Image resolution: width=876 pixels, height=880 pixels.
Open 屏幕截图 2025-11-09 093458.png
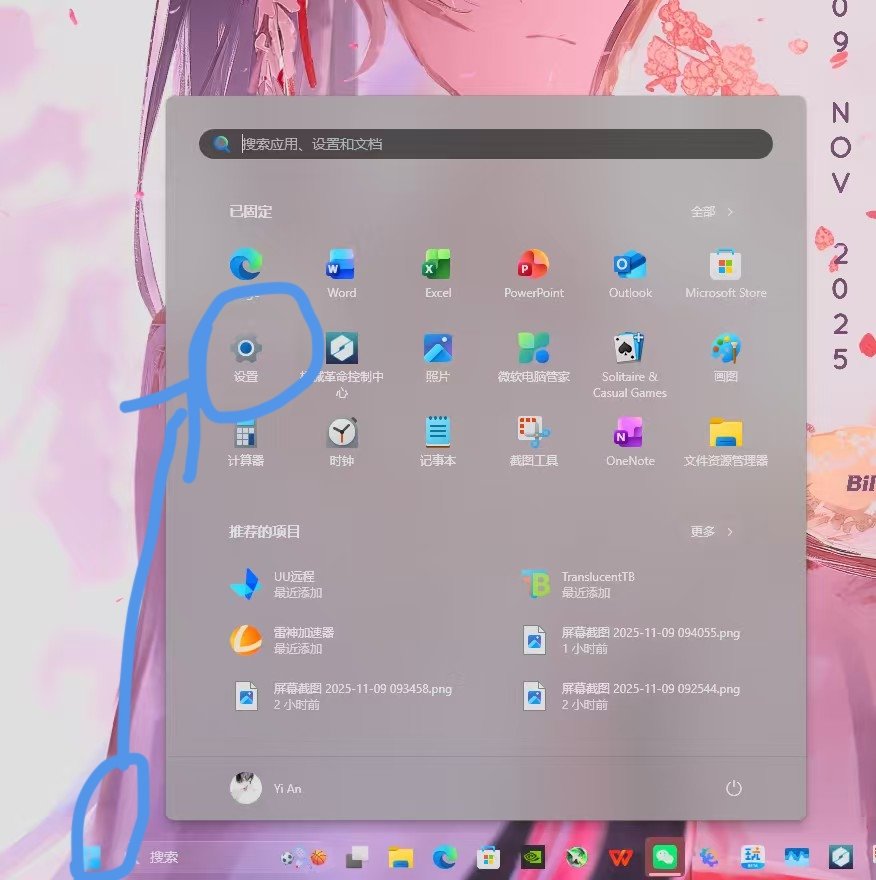click(x=342, y=696)
